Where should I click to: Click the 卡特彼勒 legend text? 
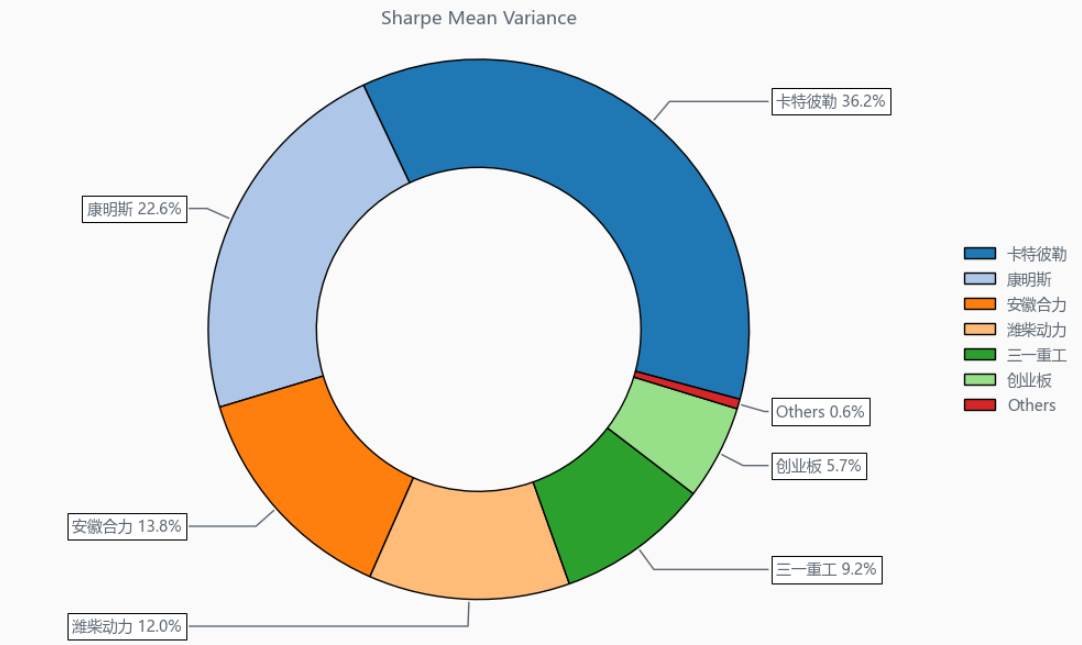(1036, 254)
